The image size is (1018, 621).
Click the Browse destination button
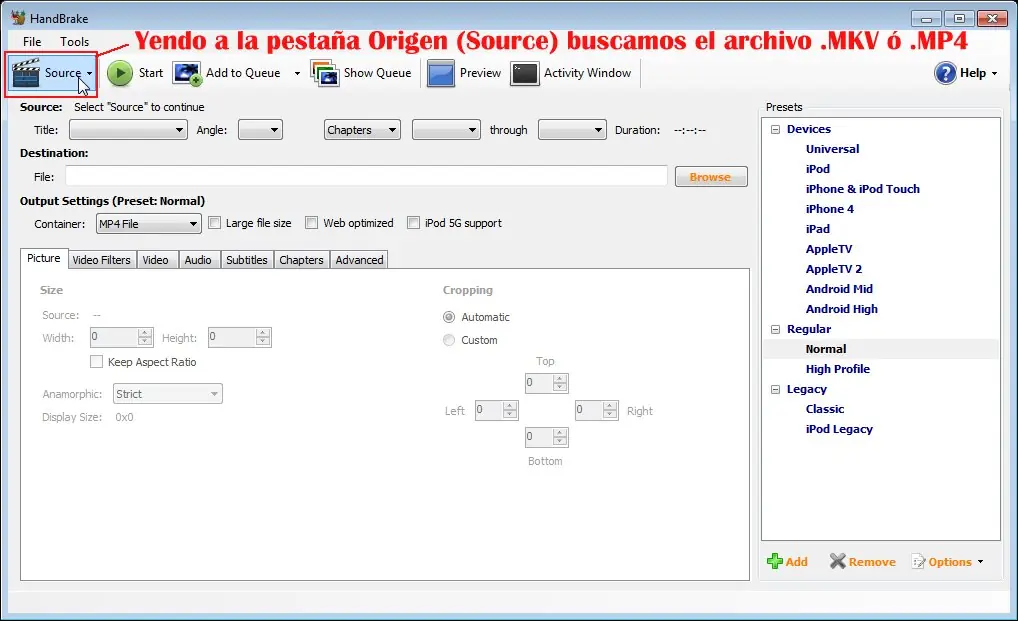(711, 177)
